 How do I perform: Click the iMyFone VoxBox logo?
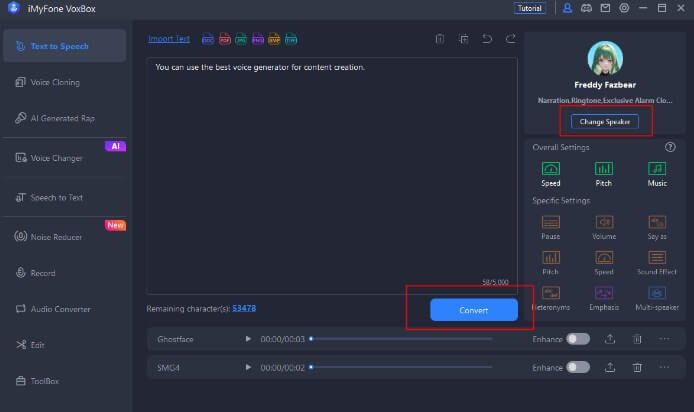pos(14,8)
